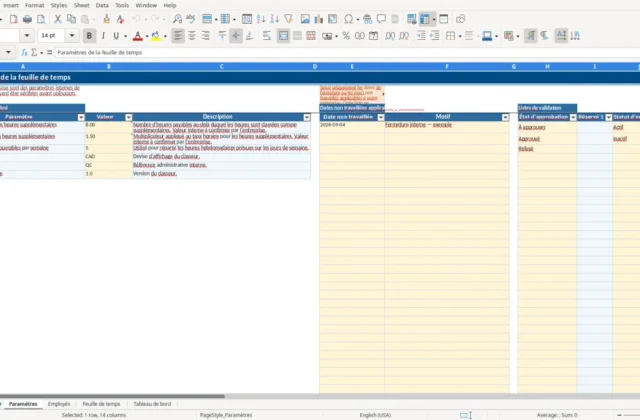Open the Function Wizard fx icon

click(x=24, y=52)
